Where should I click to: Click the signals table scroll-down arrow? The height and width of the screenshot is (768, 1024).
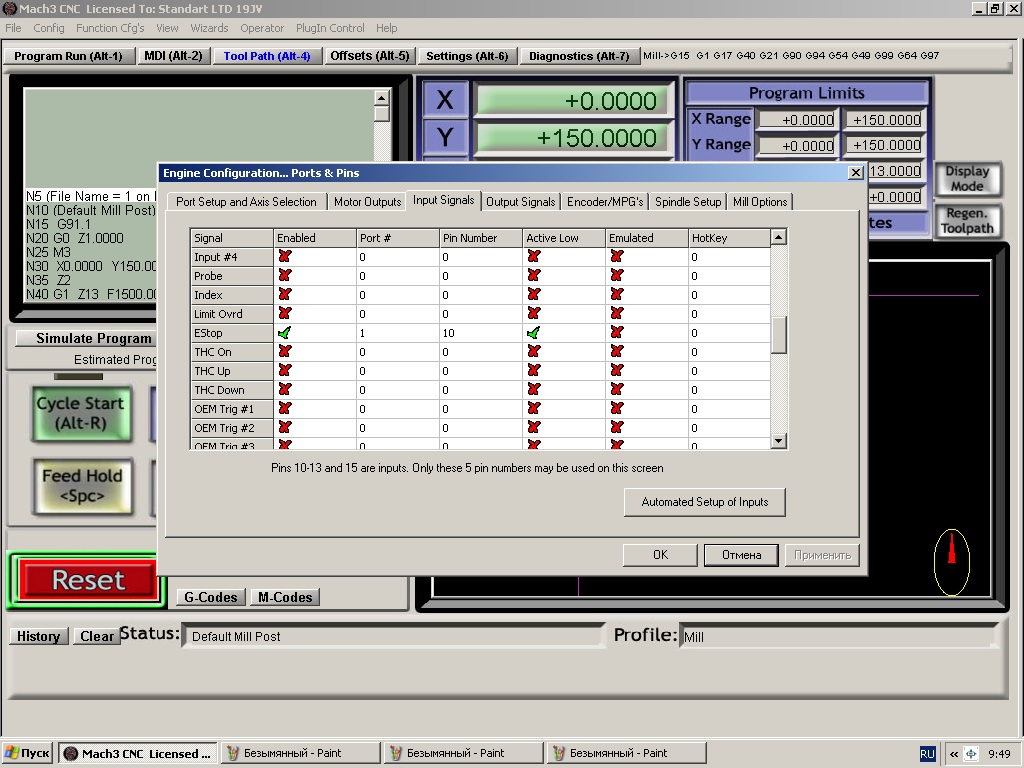(778, 441)
